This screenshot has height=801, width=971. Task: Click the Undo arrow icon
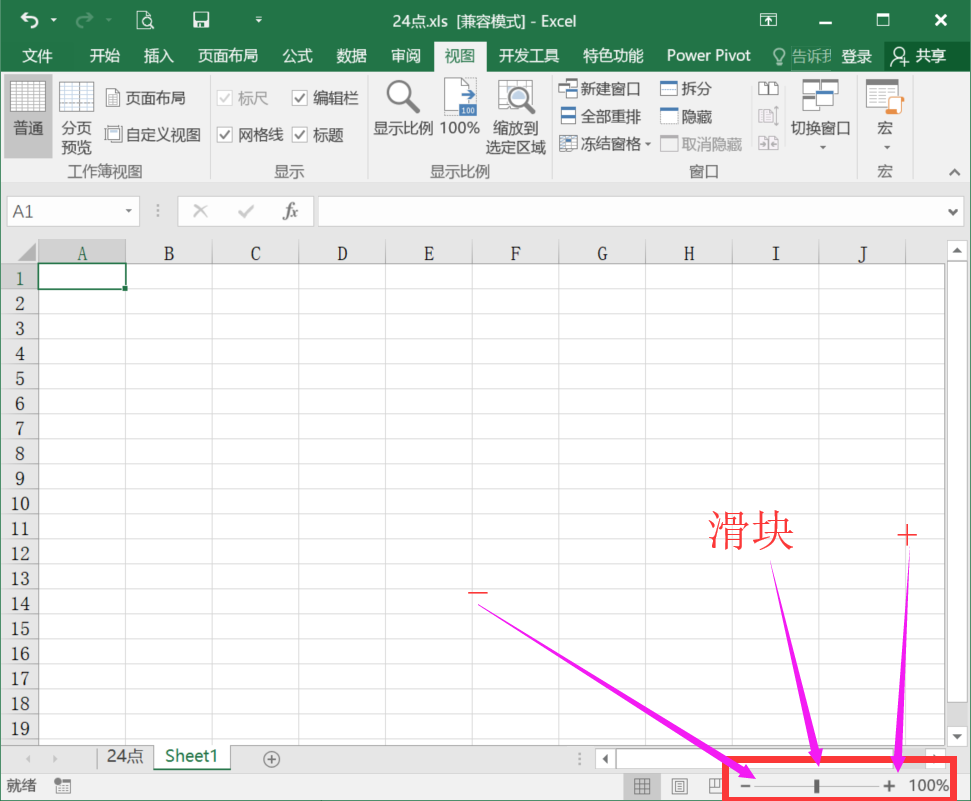pos(29,20)
